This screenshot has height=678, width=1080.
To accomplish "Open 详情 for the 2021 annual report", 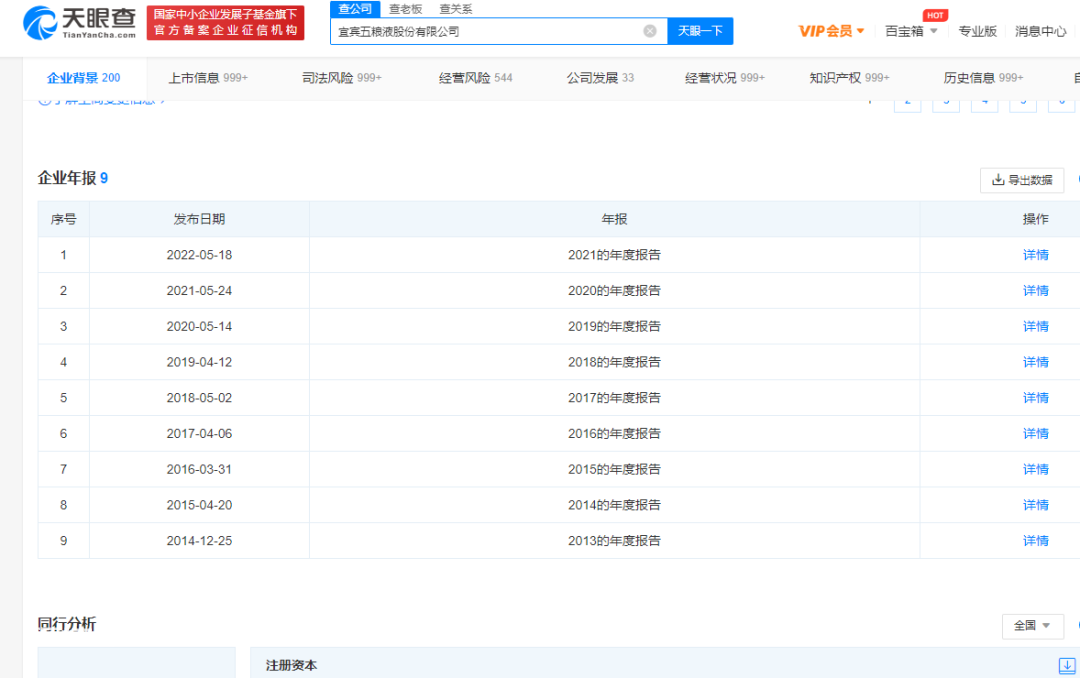I will 1035,255.
